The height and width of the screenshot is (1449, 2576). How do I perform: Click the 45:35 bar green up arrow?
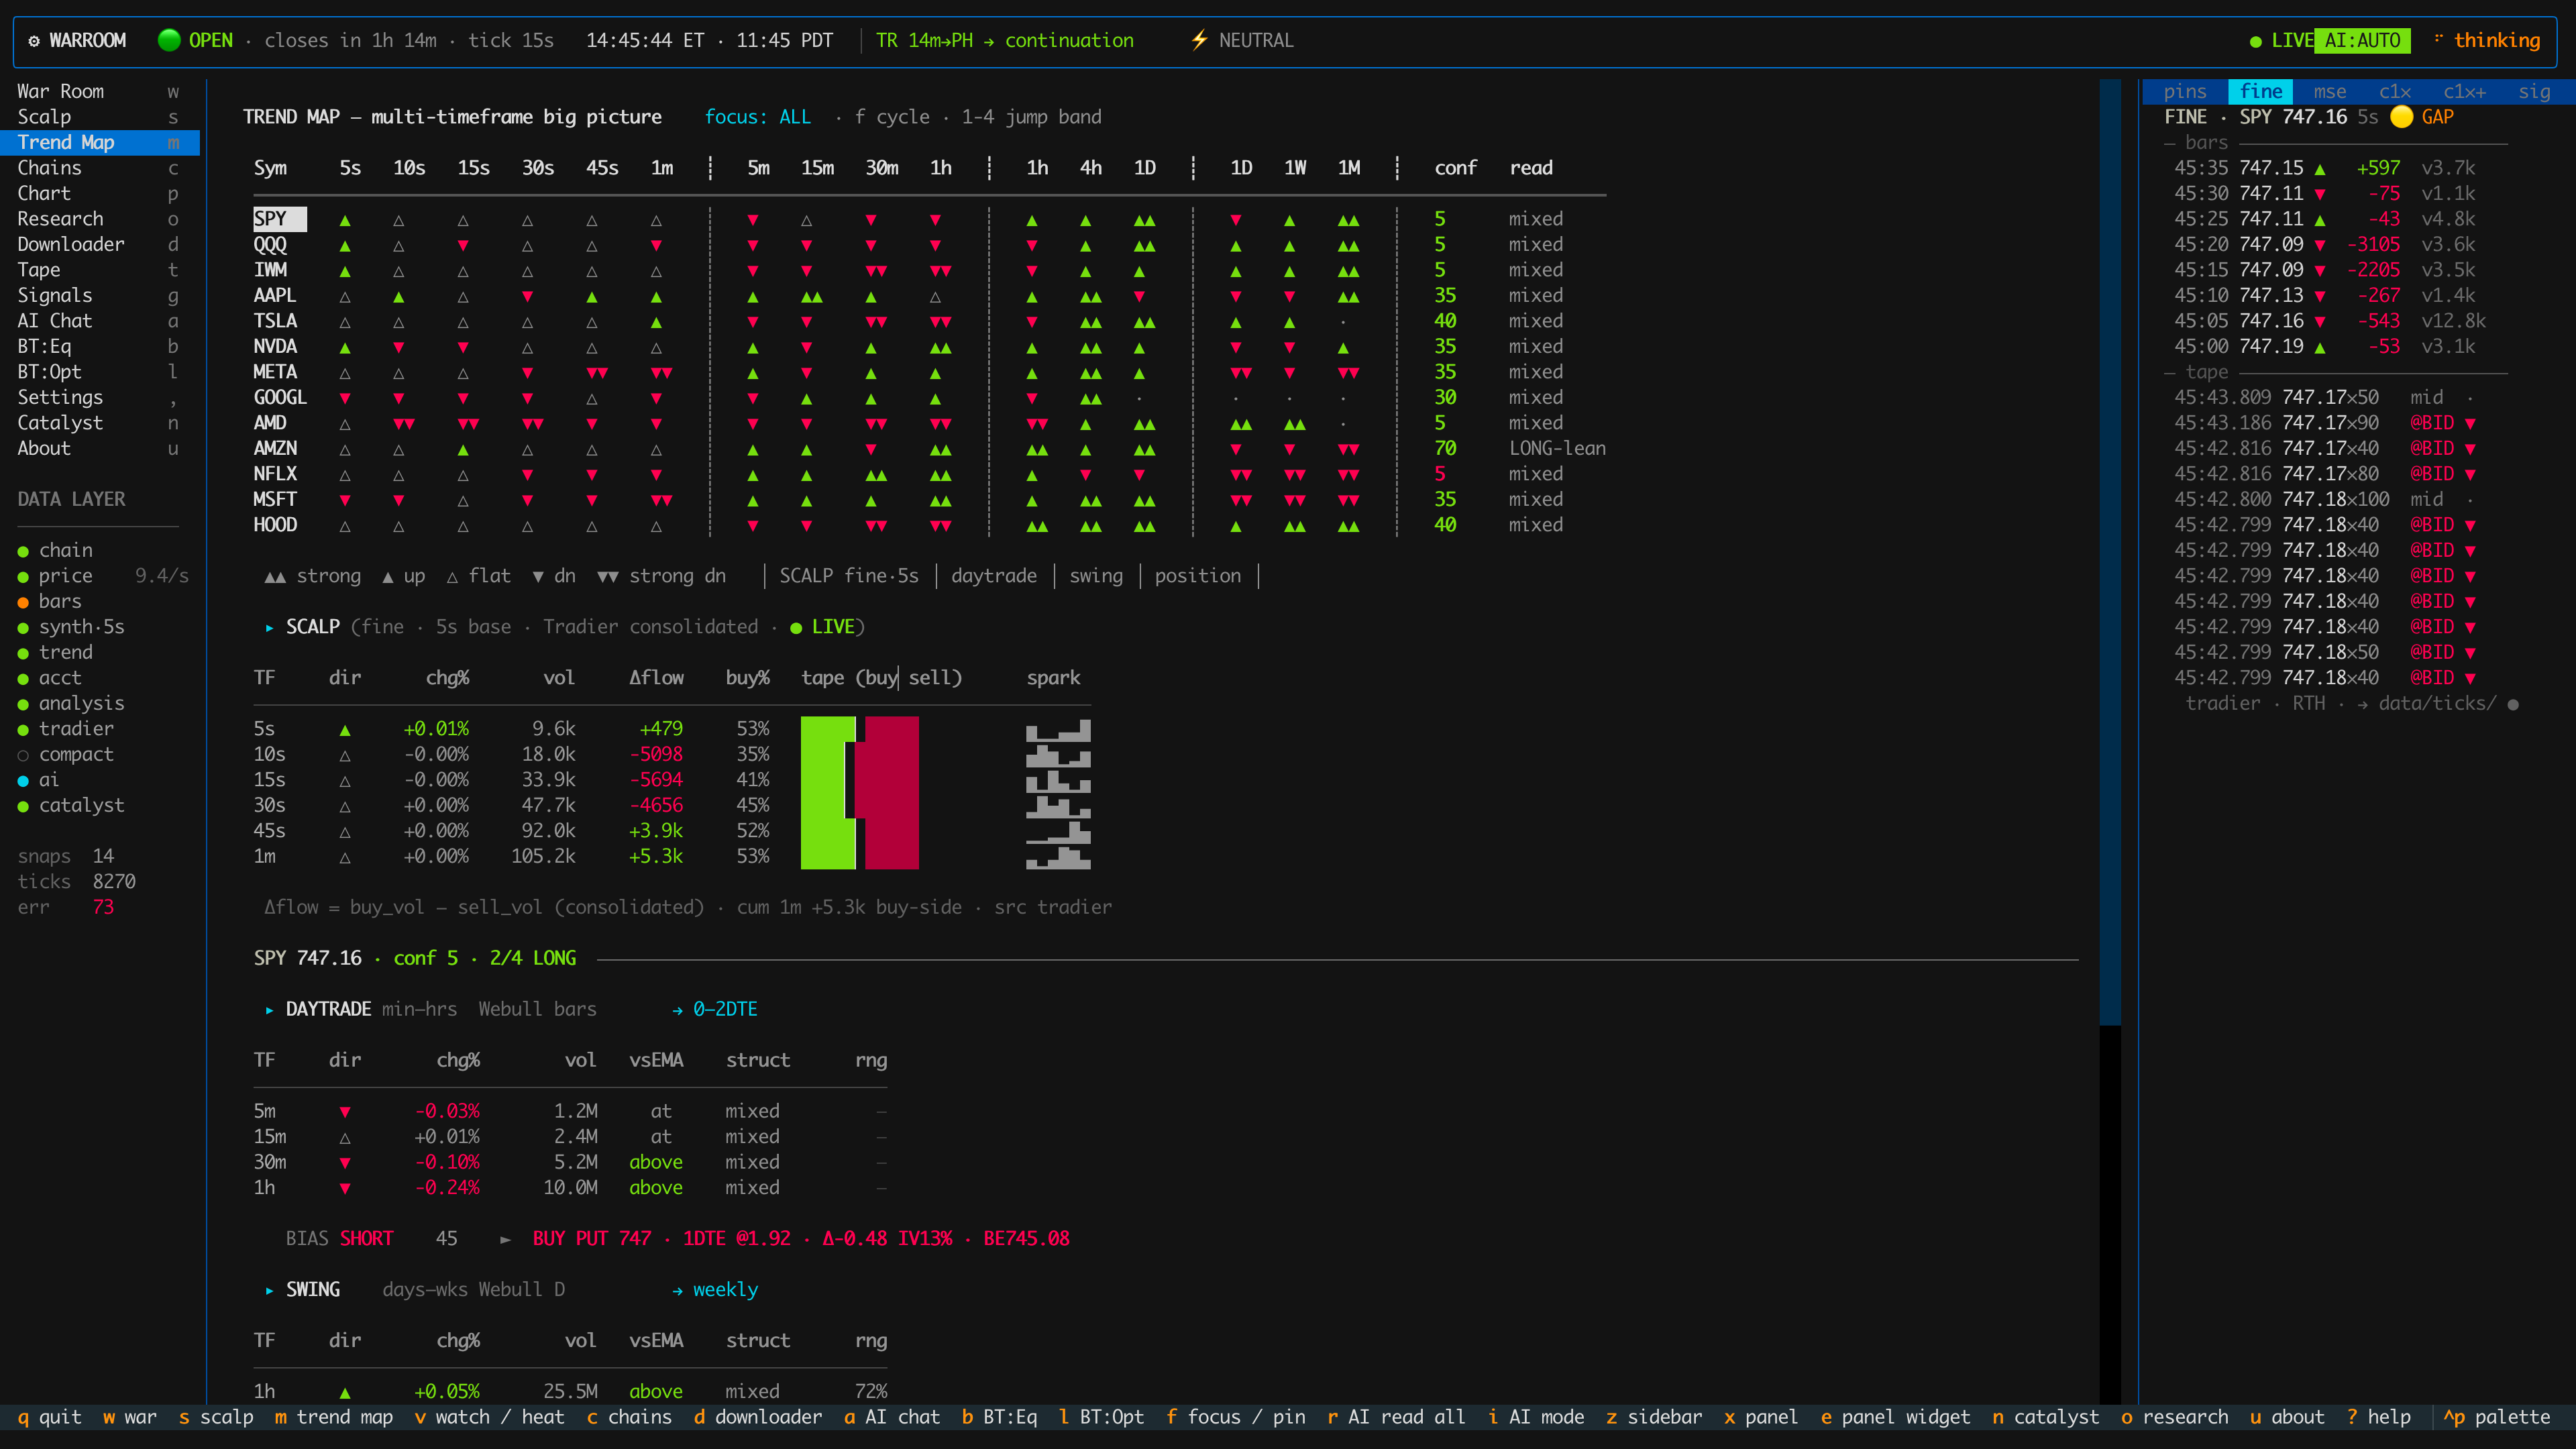pos(2319,169)
